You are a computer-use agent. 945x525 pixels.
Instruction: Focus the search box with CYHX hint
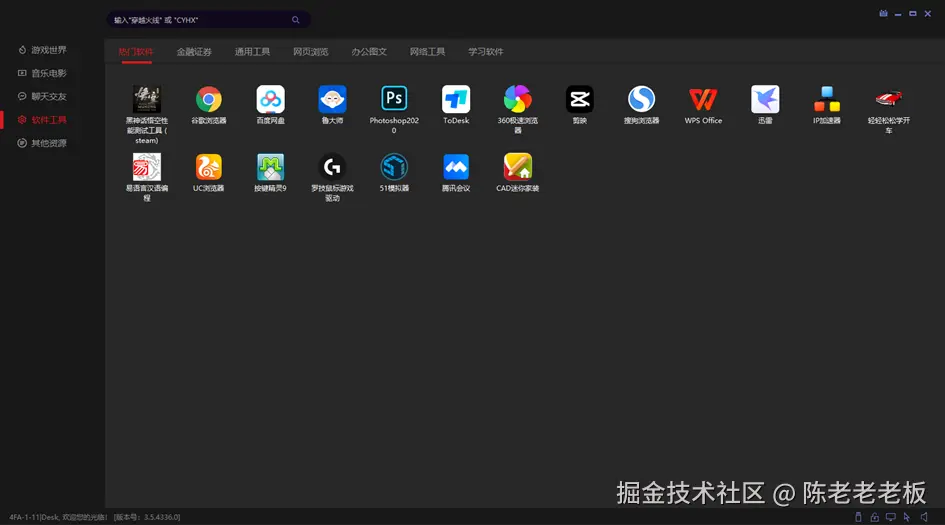209,20
